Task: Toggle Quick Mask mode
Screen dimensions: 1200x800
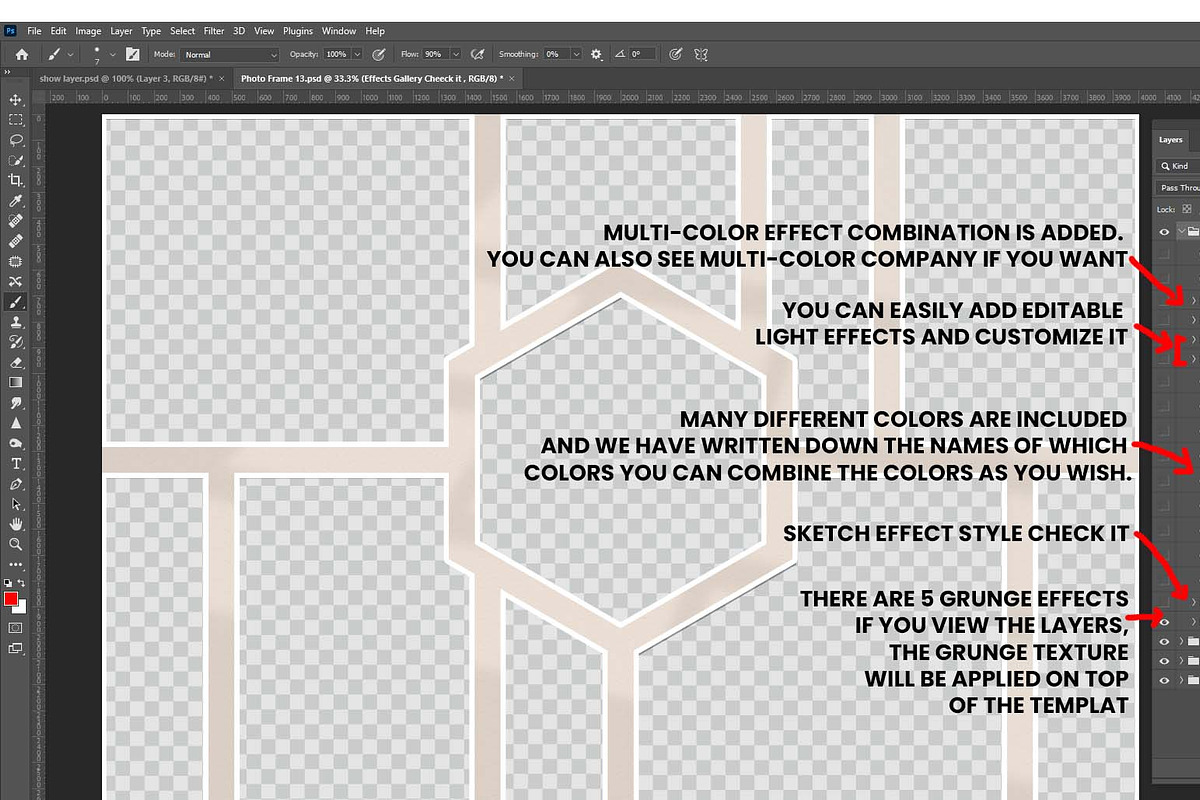Action: point(15,627)
